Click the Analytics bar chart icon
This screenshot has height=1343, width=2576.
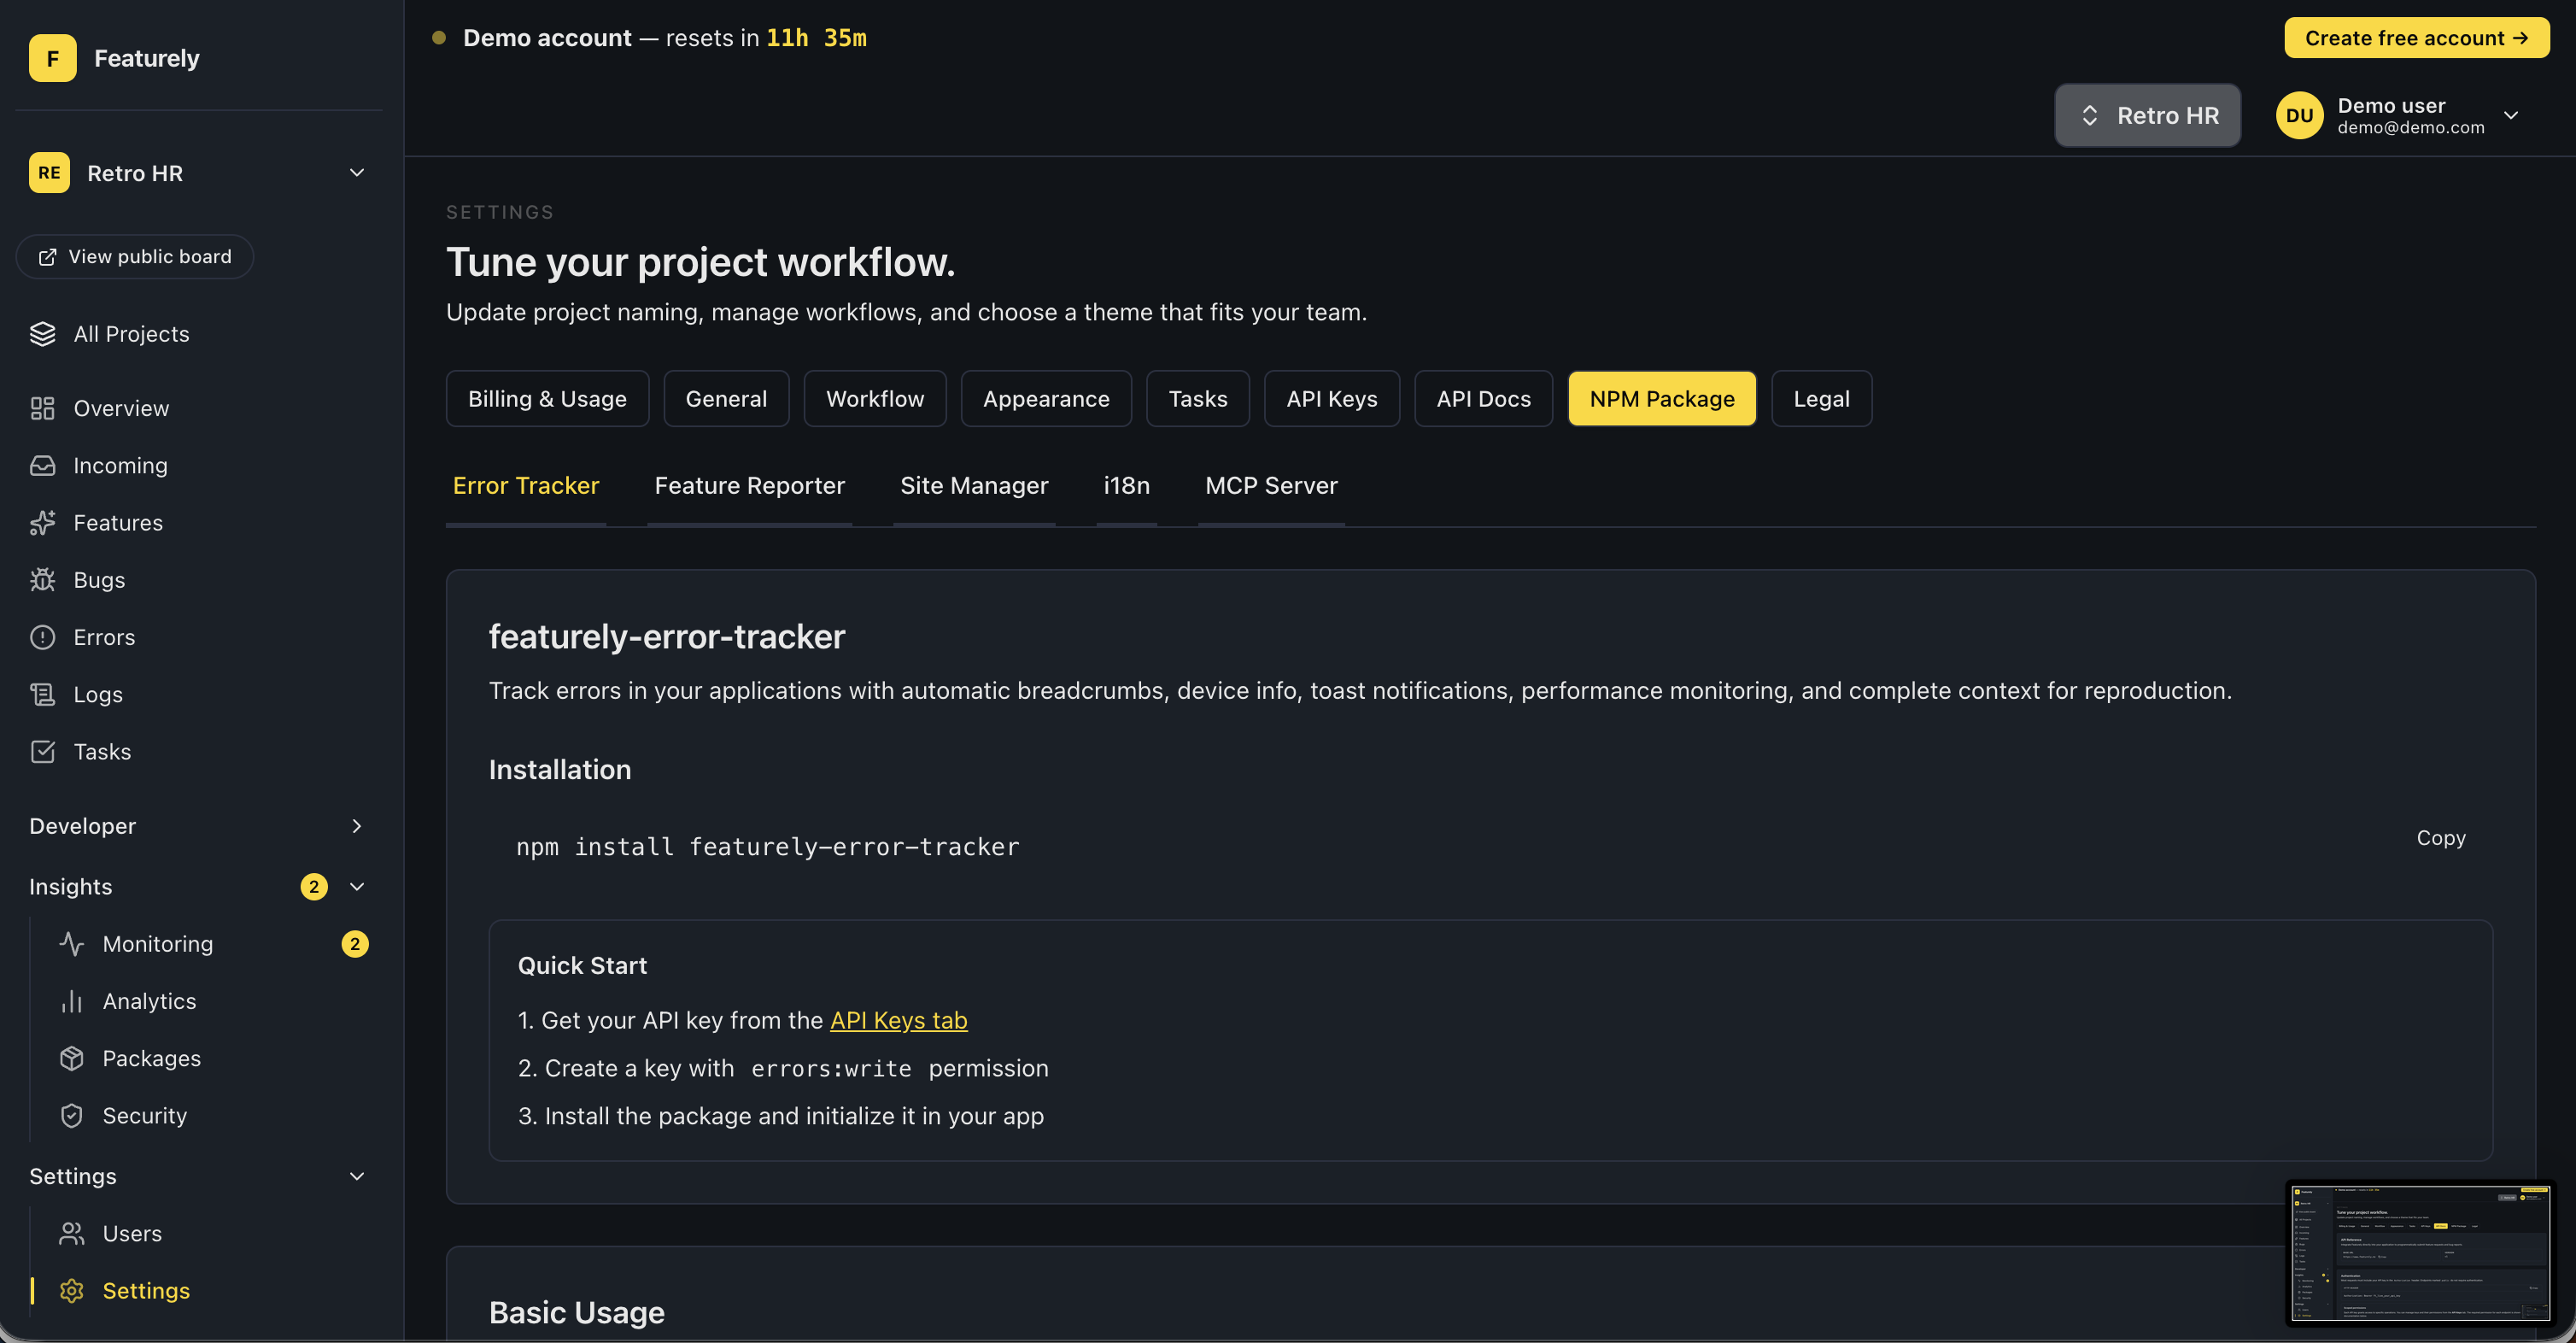(71, 1001)
